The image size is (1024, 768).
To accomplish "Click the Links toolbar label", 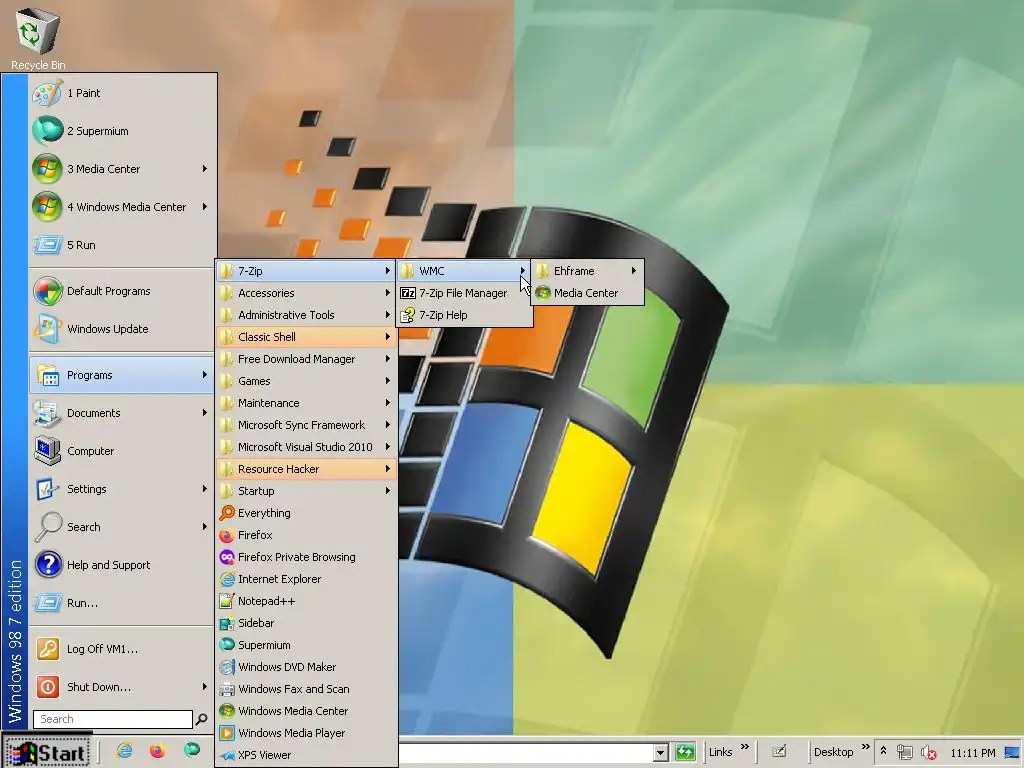I will (720, 752).
